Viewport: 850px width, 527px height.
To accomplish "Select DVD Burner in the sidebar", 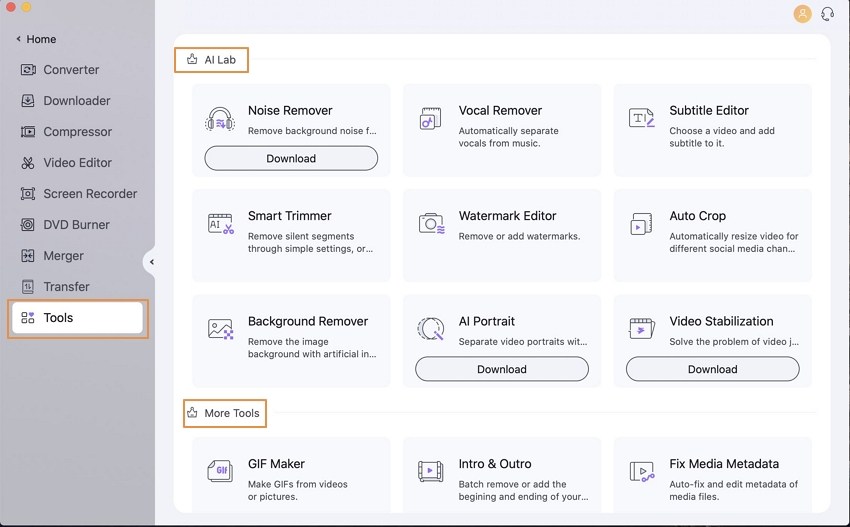I will coord(76,225).
